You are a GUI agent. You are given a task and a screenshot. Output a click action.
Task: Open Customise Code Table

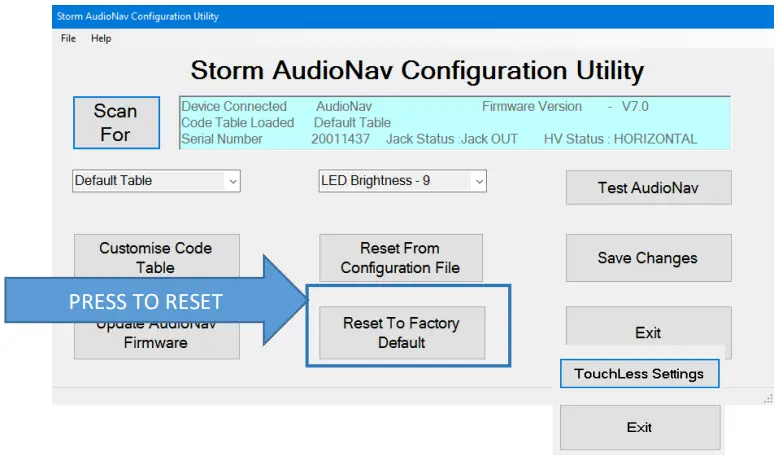[157, 255]
